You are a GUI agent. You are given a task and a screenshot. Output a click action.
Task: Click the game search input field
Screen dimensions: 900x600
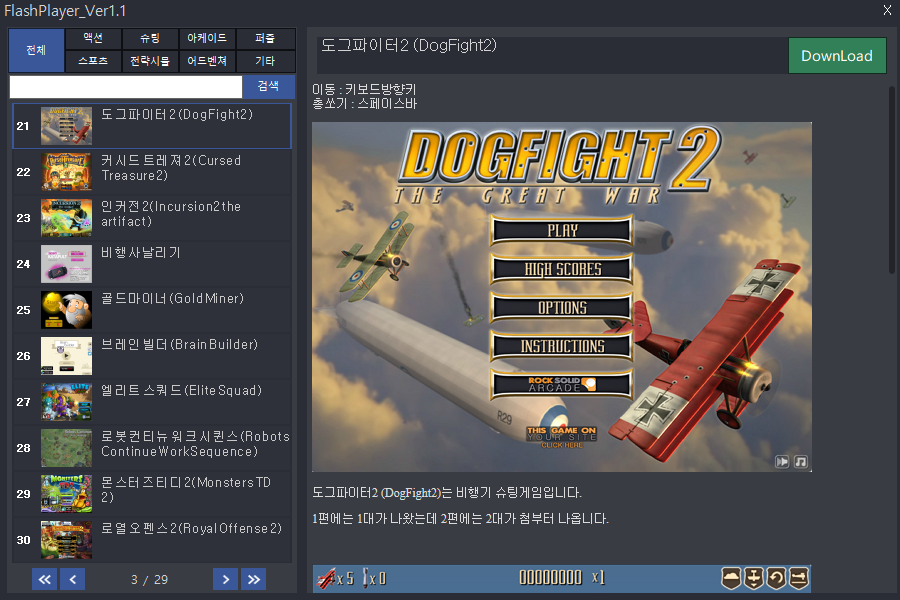126,87
